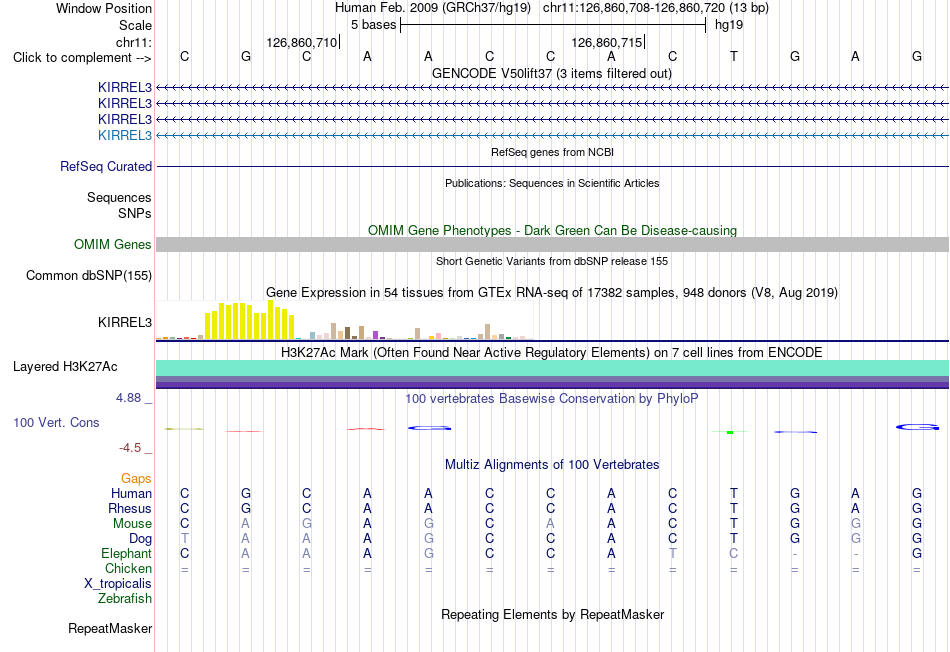Image resolution: width=950 pixels, height=652 pixels.
Task: Click the RepeatMasker track label
Action: (x=110, y=628)
